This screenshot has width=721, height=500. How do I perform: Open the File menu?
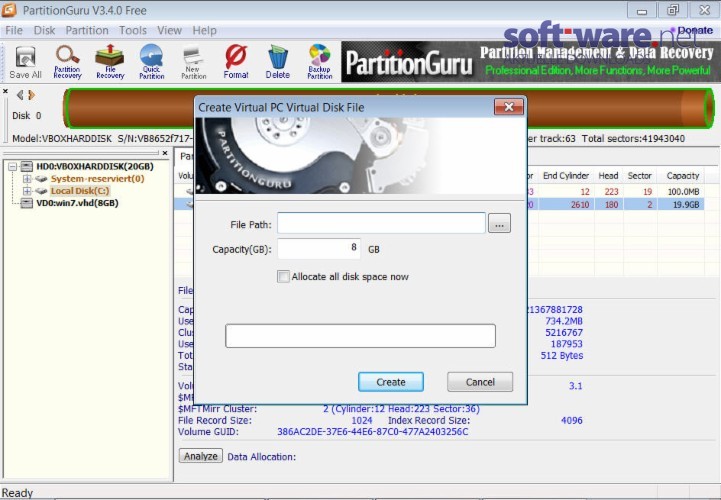click(14, 30)
